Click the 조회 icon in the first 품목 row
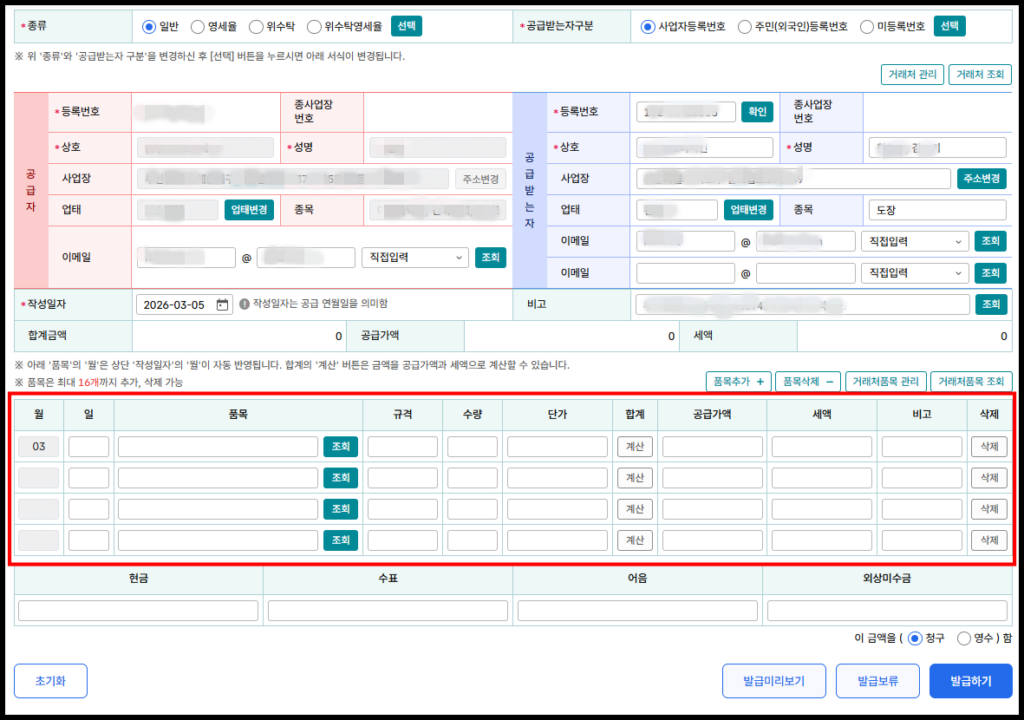The width and height of the screenshot is (1024, 720). [340, 446]
